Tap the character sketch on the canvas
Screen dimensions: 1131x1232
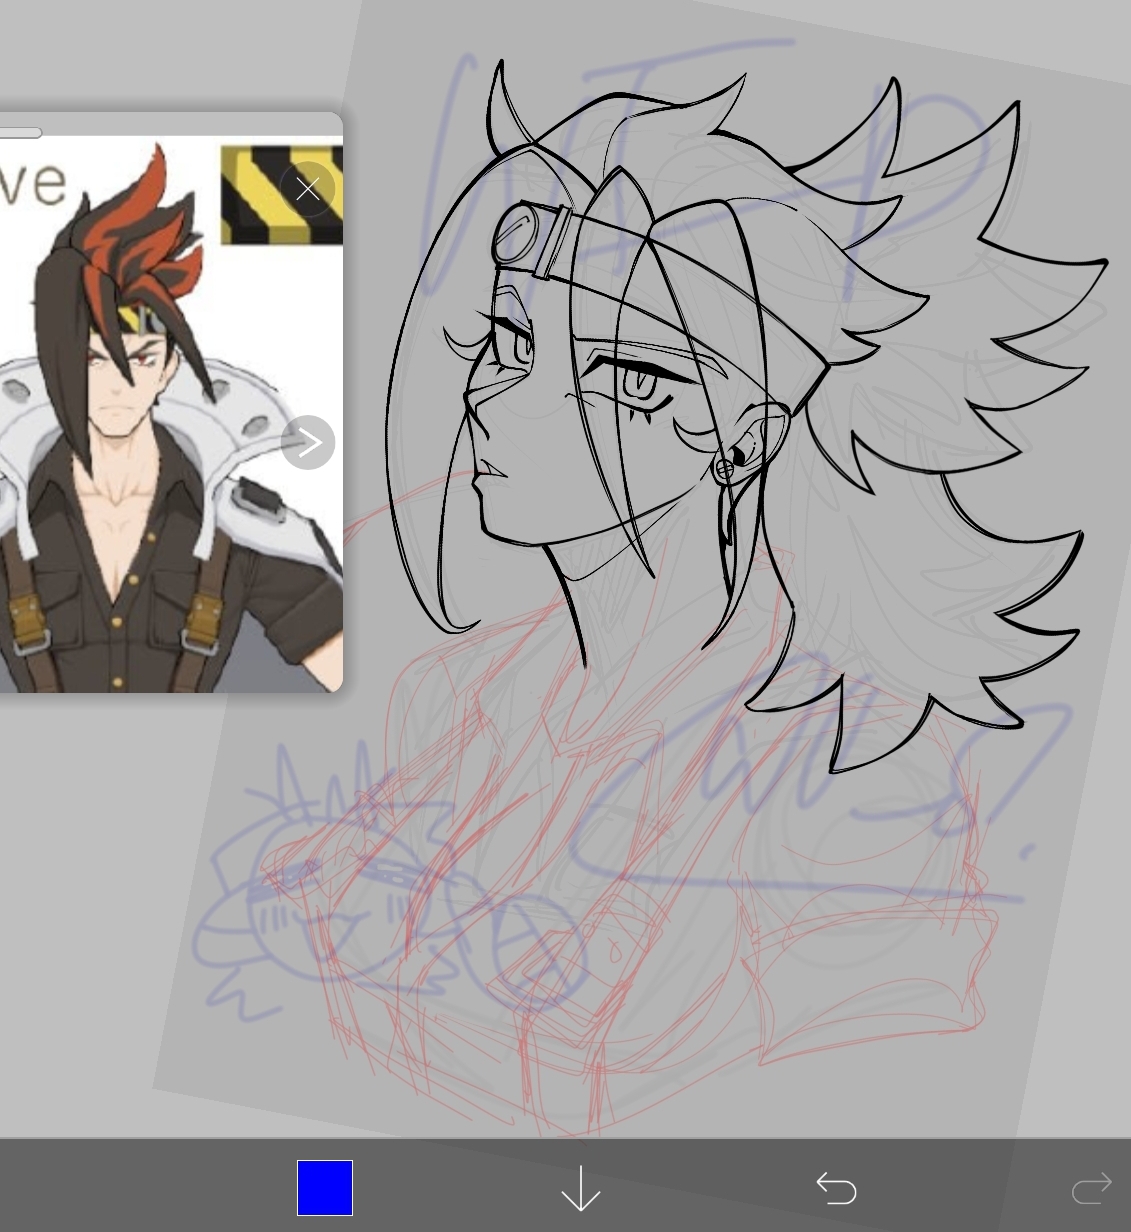click(x=650, y=400)
